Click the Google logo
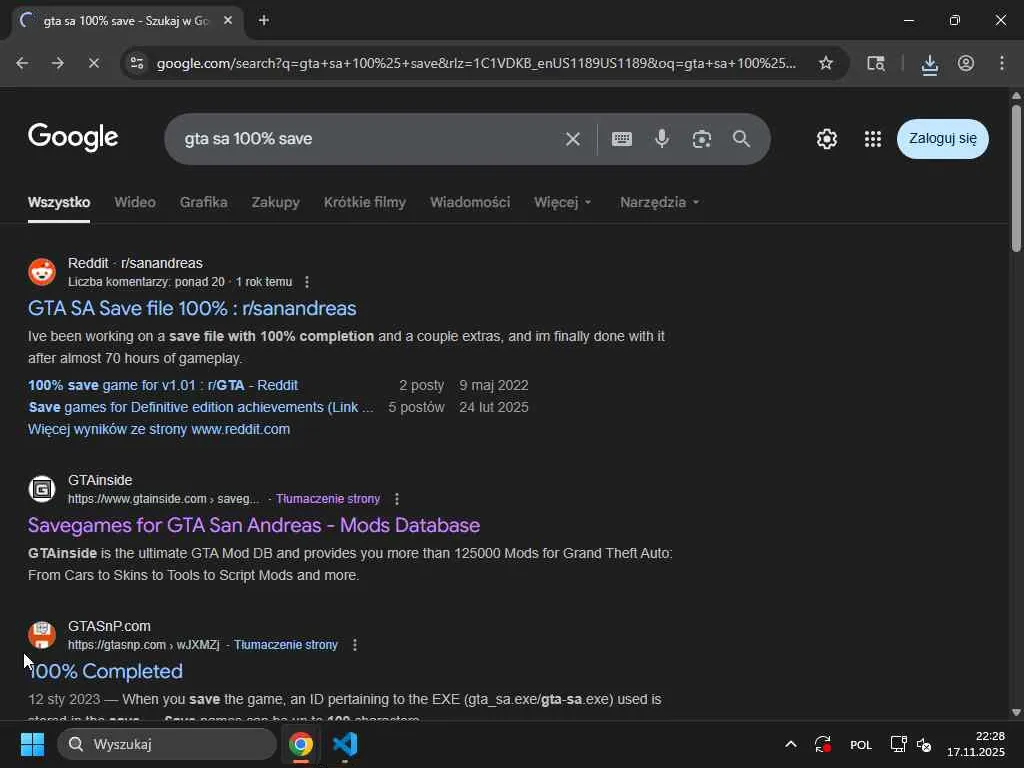This screenshot has width=1024, height=768. click(73, 137)
